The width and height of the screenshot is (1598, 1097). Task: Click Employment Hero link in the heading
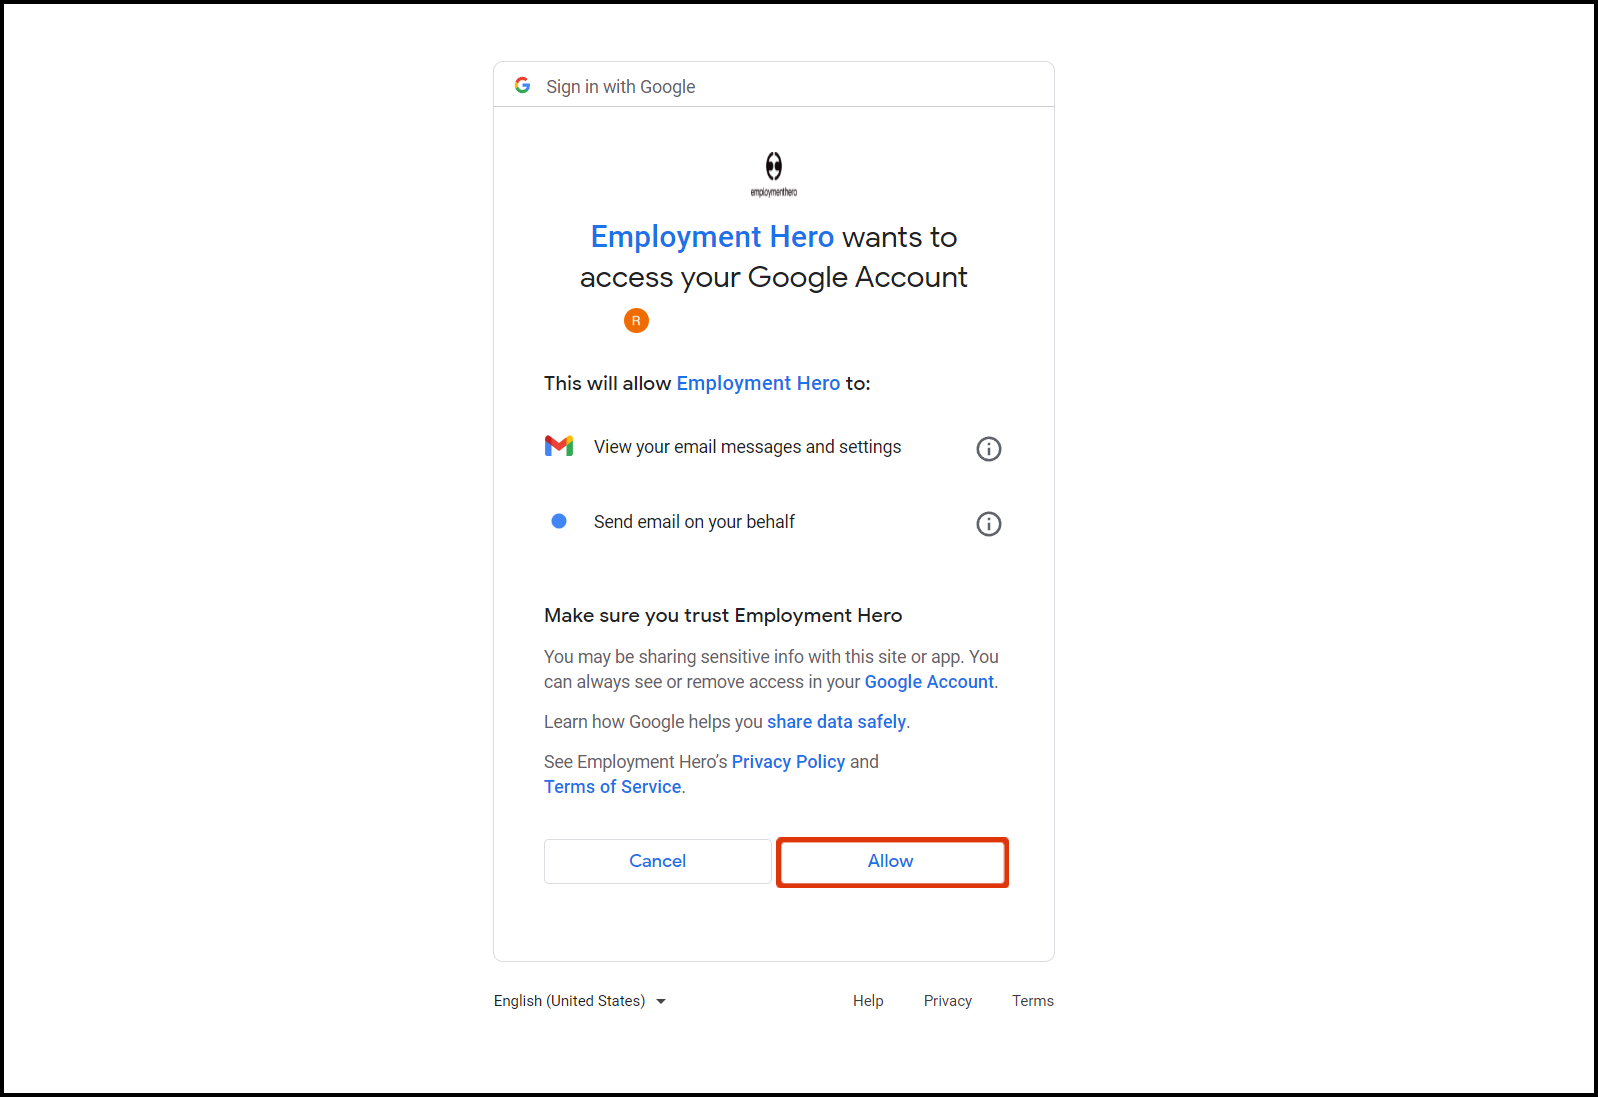[x=712, y=237]
